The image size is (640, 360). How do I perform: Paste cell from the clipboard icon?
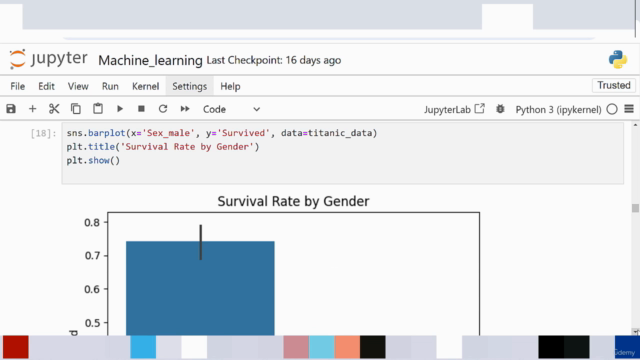click(x=98, y=109)
